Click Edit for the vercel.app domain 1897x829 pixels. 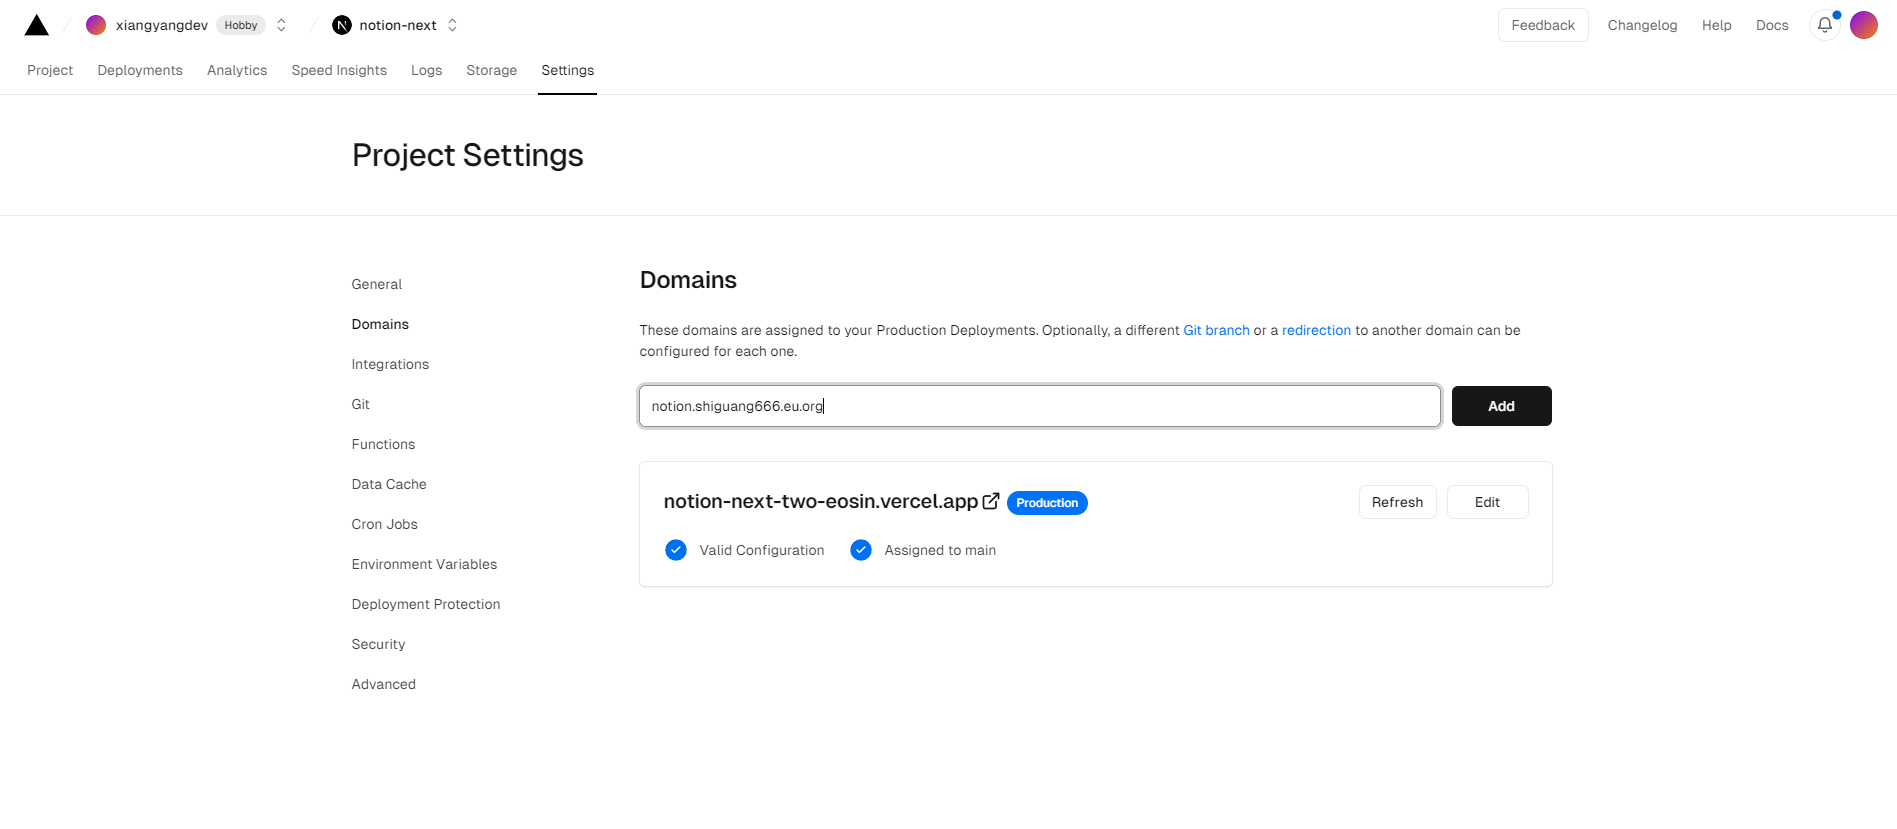tap(1487, 502)
